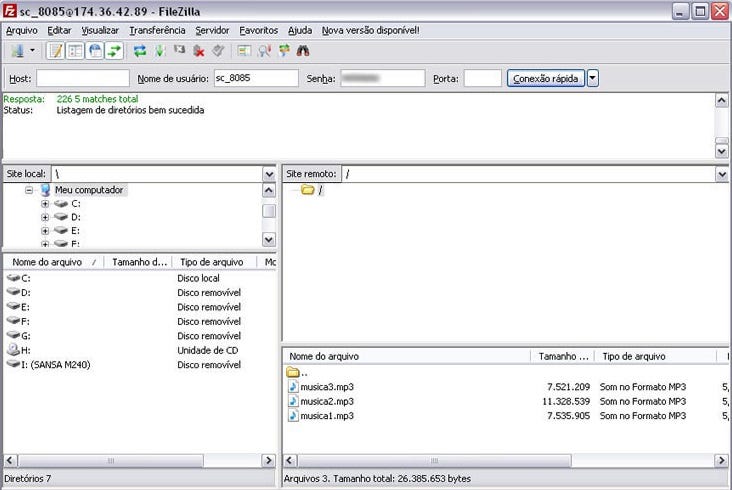The height and width of the screenshot is (490, 732).
Task: Click musica2.mp3 size 11.328.539
Action: 566,401
